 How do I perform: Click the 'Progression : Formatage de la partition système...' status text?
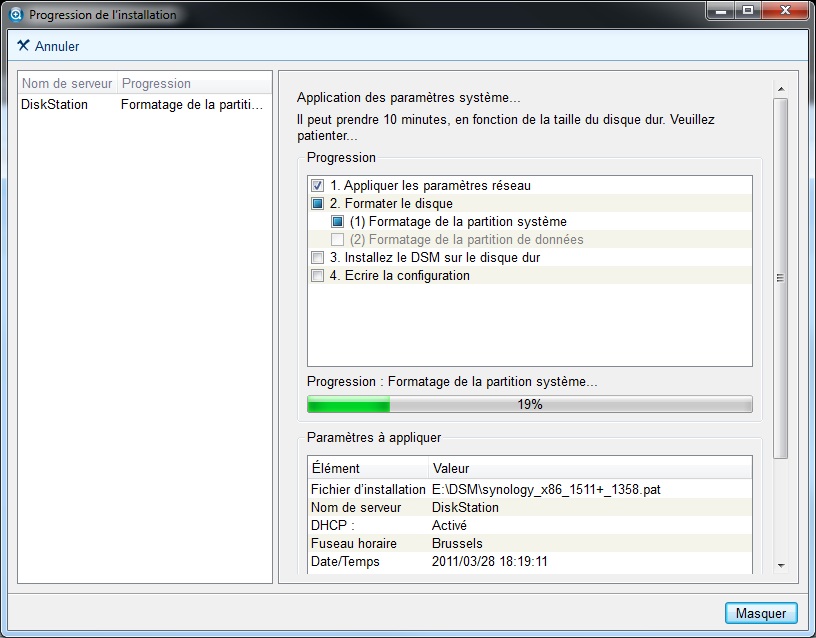[x=452, y=381]
